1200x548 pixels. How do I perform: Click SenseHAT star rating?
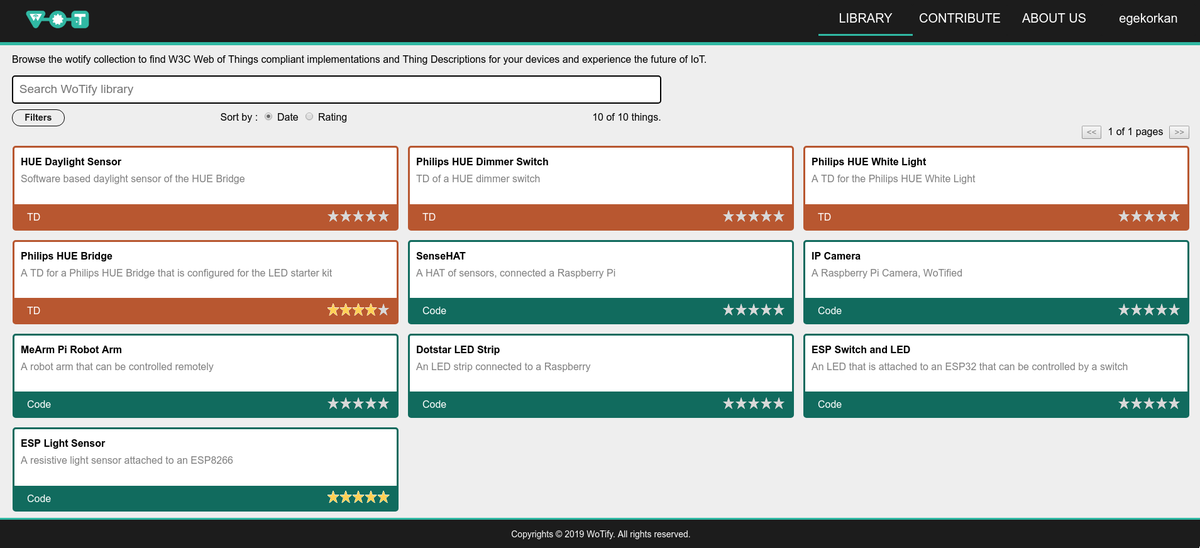754,310
